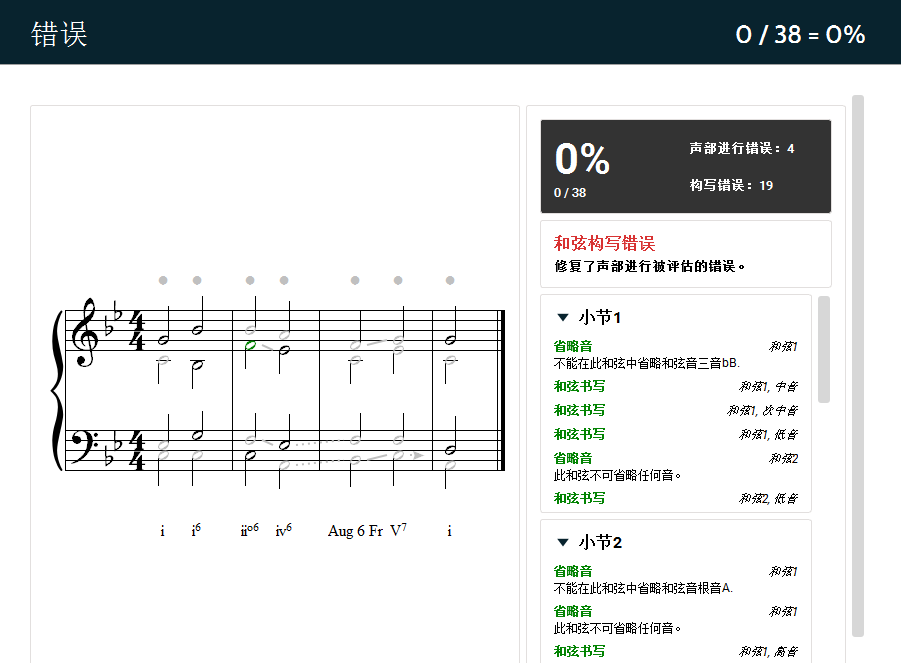This screenshot has width=901, height=663.
Task: Select the dot above the final i chord
Action: tap(450, 280)
